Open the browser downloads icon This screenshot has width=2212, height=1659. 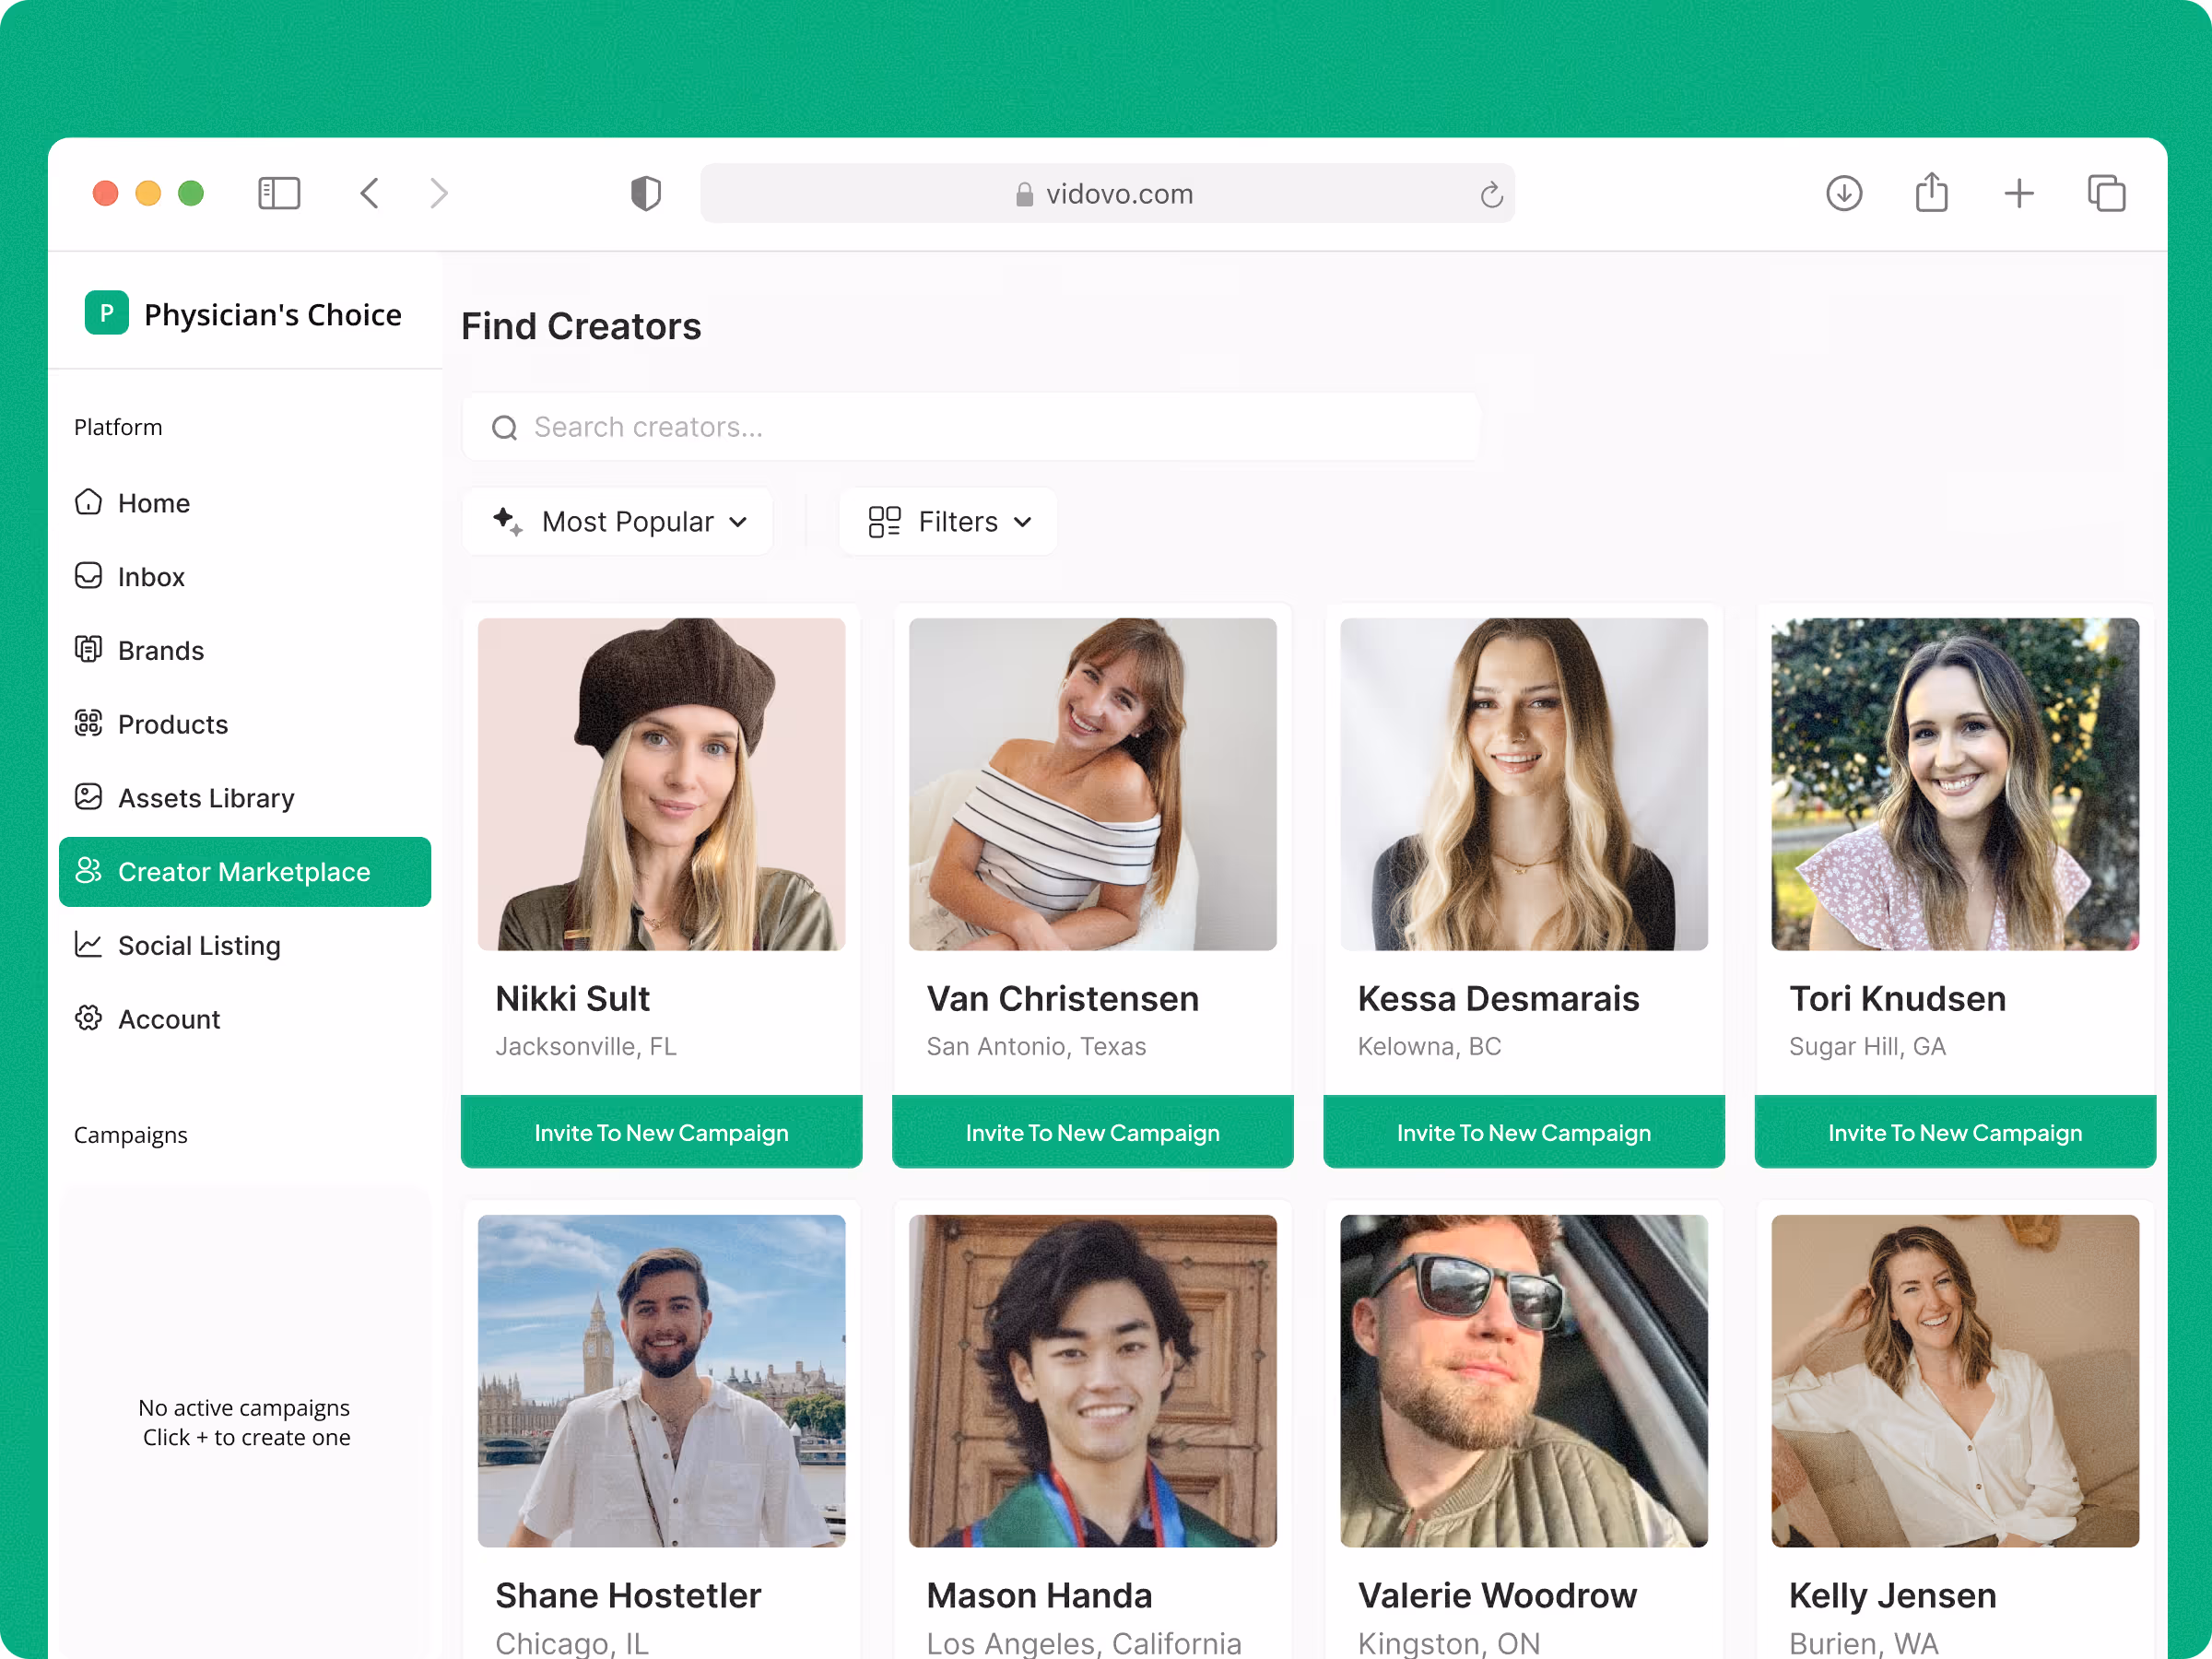1844,193
